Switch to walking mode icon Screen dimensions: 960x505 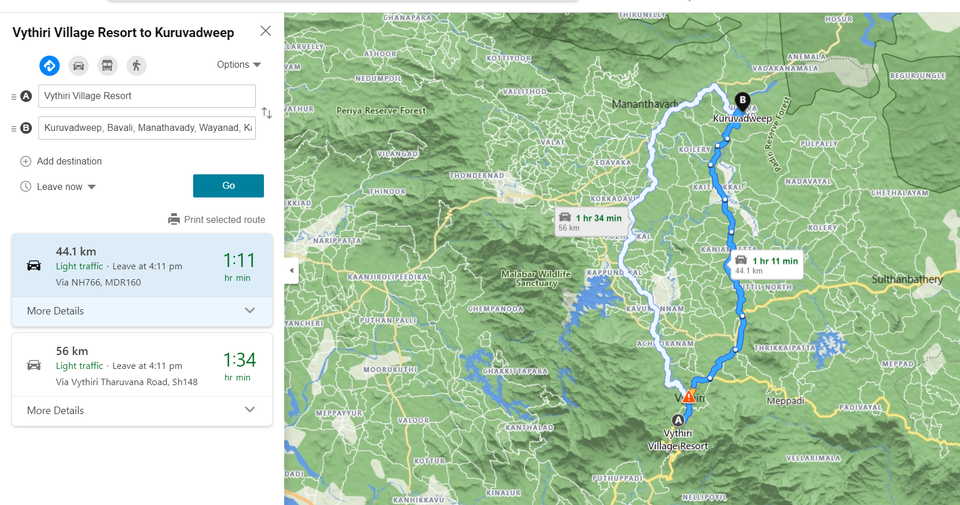[137, 65]
